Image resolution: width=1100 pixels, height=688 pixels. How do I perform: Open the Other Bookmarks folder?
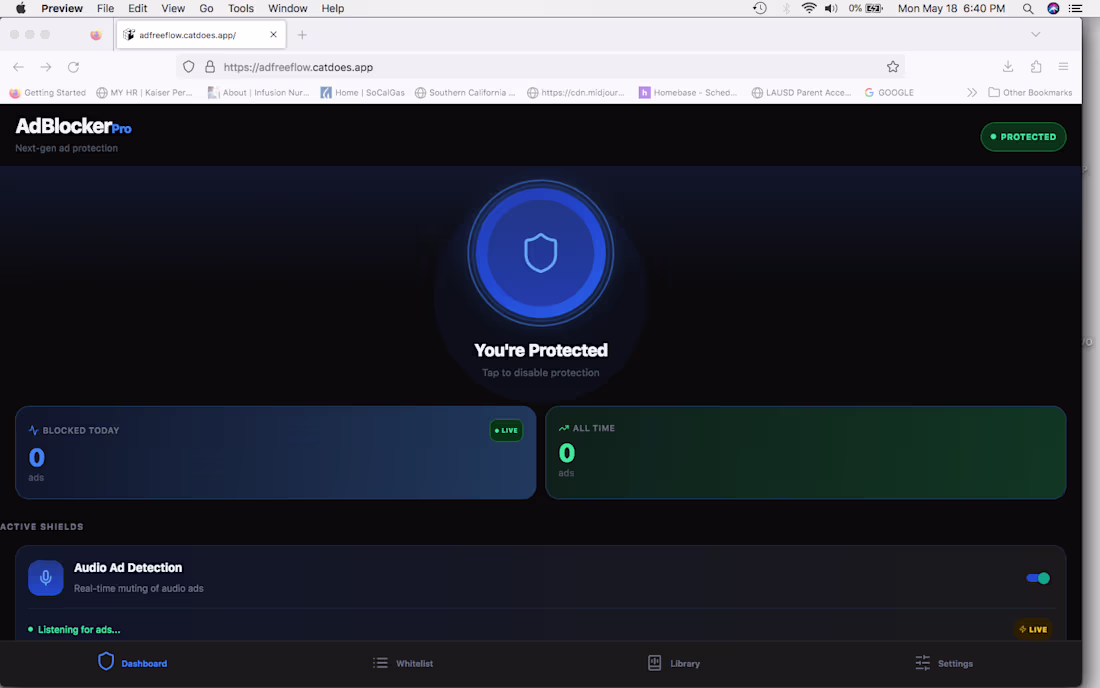point(1030,93)
